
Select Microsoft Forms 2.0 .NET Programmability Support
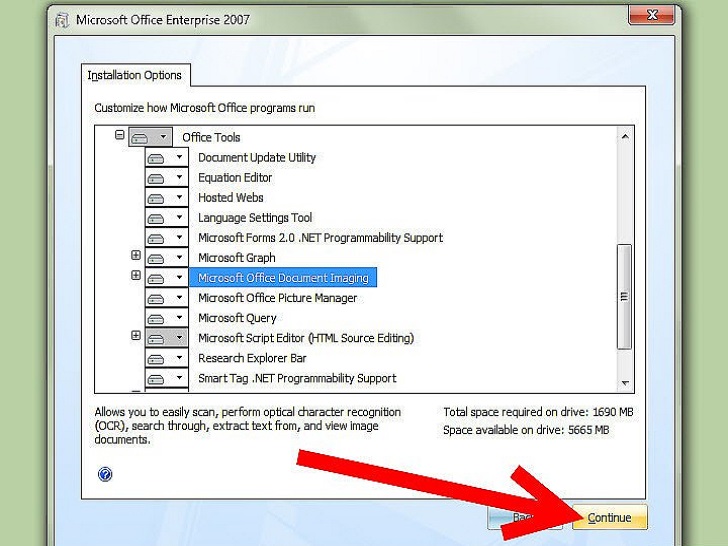[x=320, y=238]
